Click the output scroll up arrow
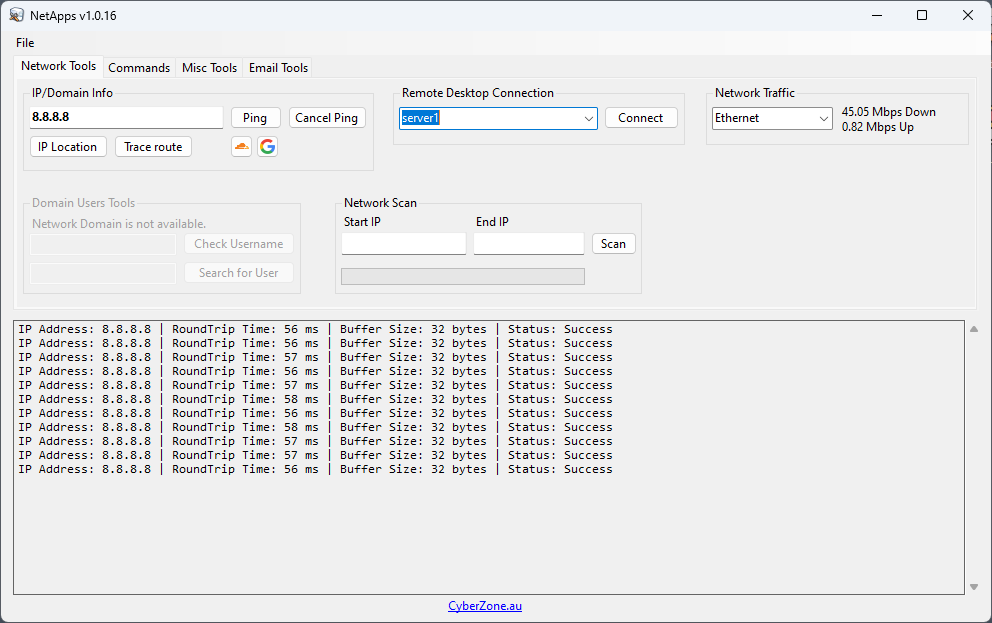The height and width of the screenshot is (623, 992). pyautogui.click(x=974, y=329)
